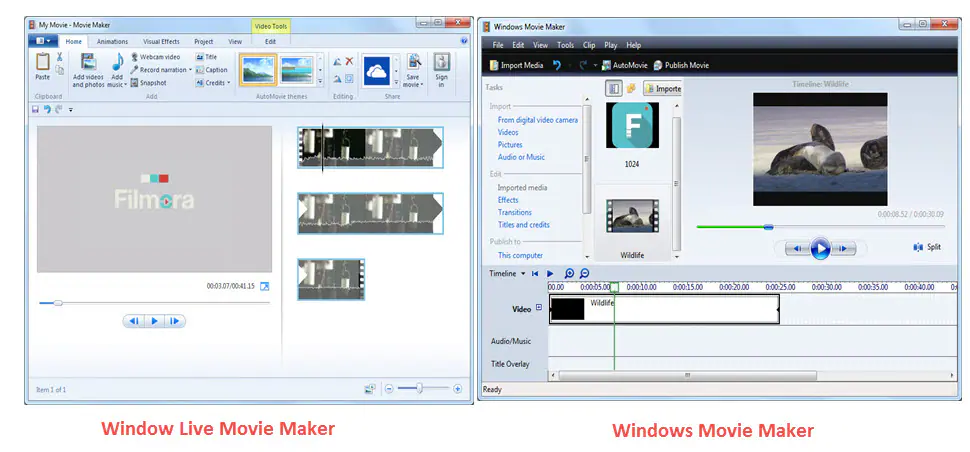The height and width of the screenshot is (452, 970).
Task: Click the zoom in plus button
Action: coord(457,389)
